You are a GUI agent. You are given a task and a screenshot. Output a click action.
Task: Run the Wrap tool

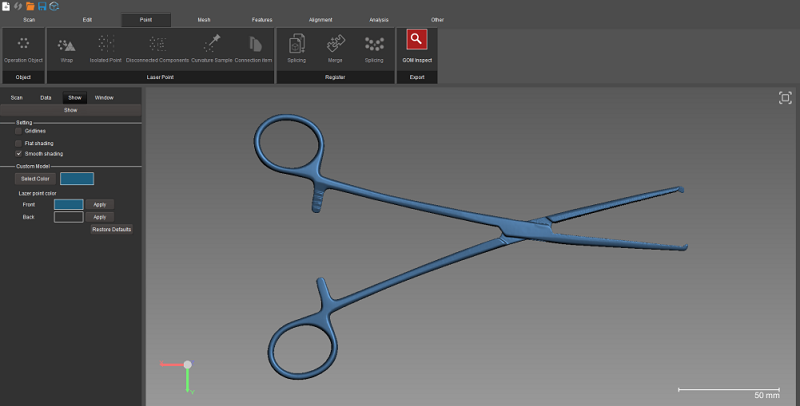(67, 49)
